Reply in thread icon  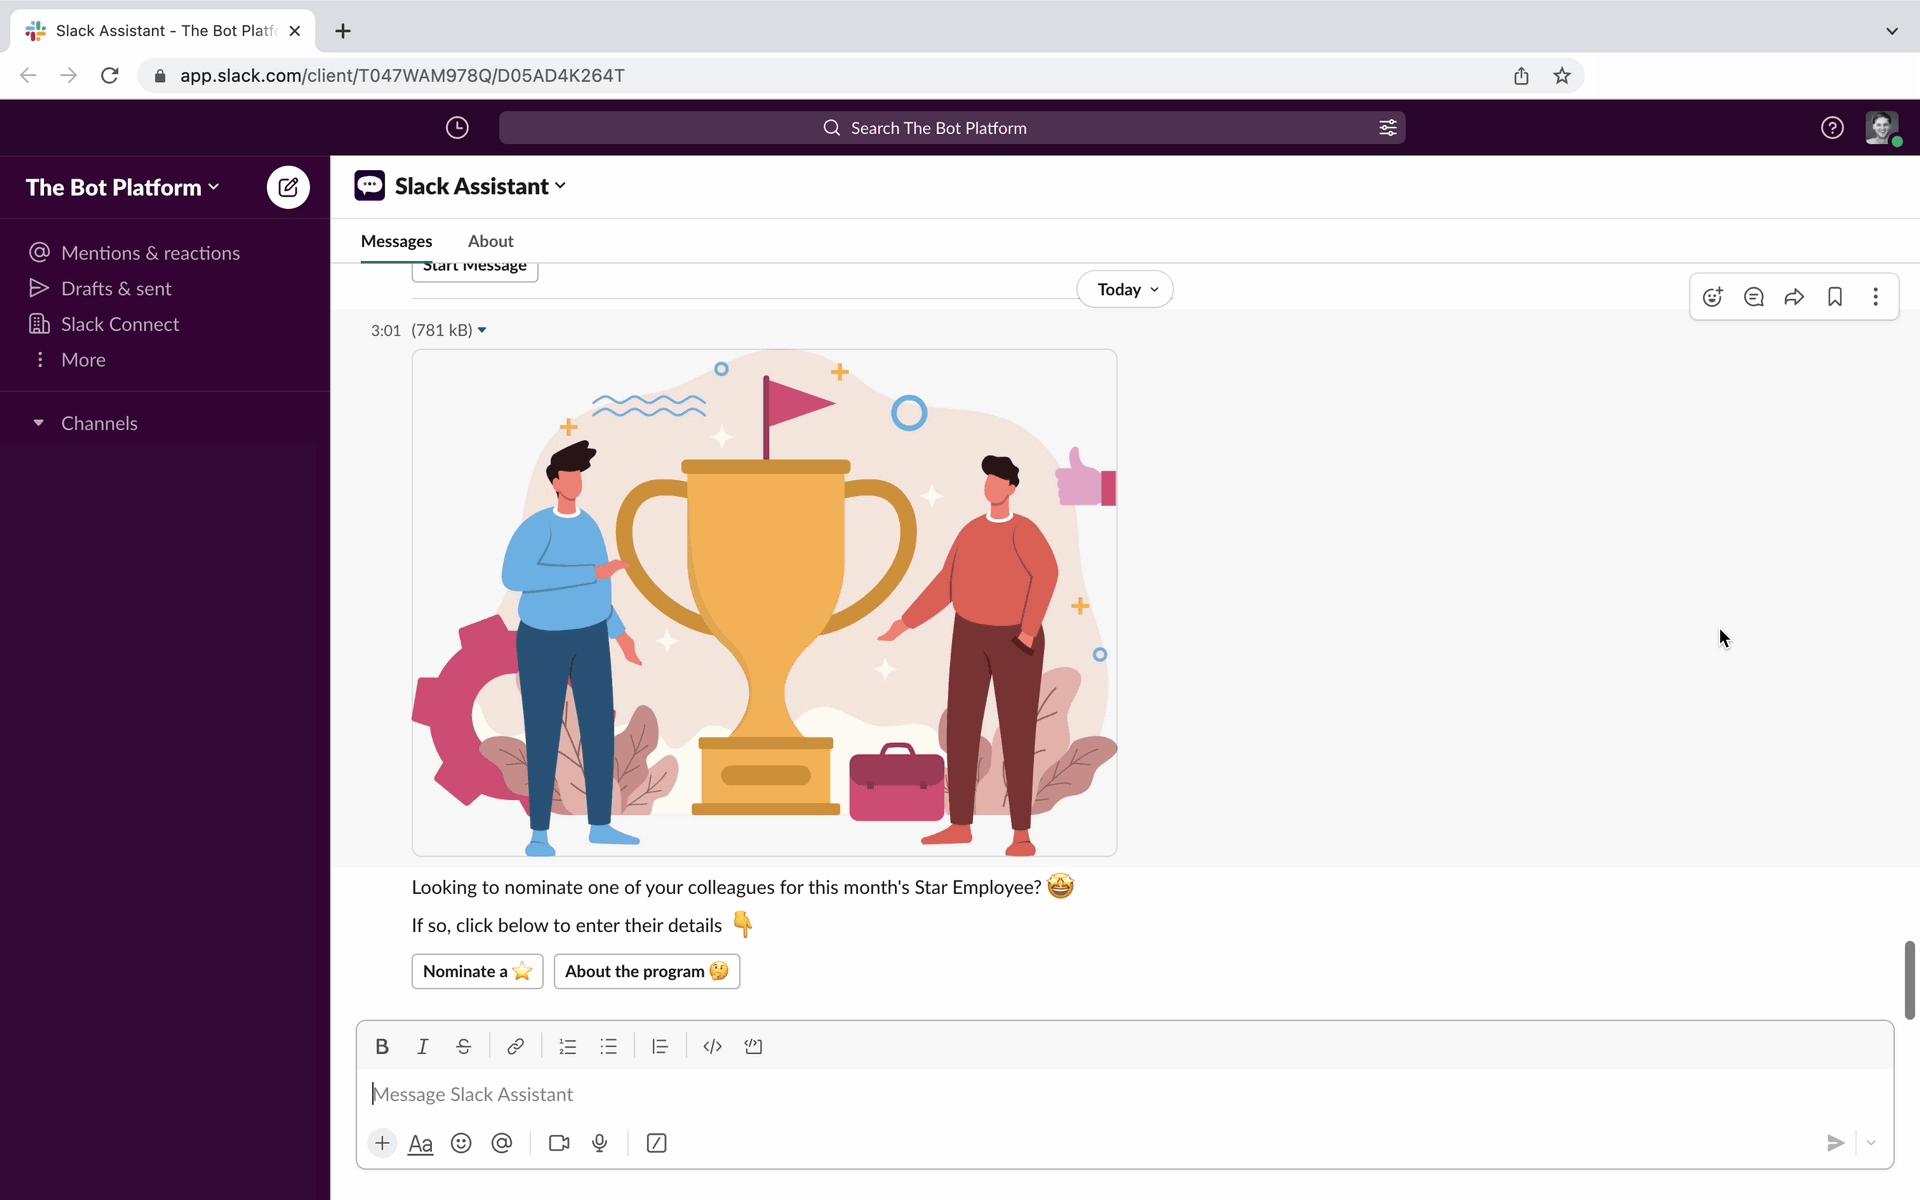click(x=1754, y=297)
